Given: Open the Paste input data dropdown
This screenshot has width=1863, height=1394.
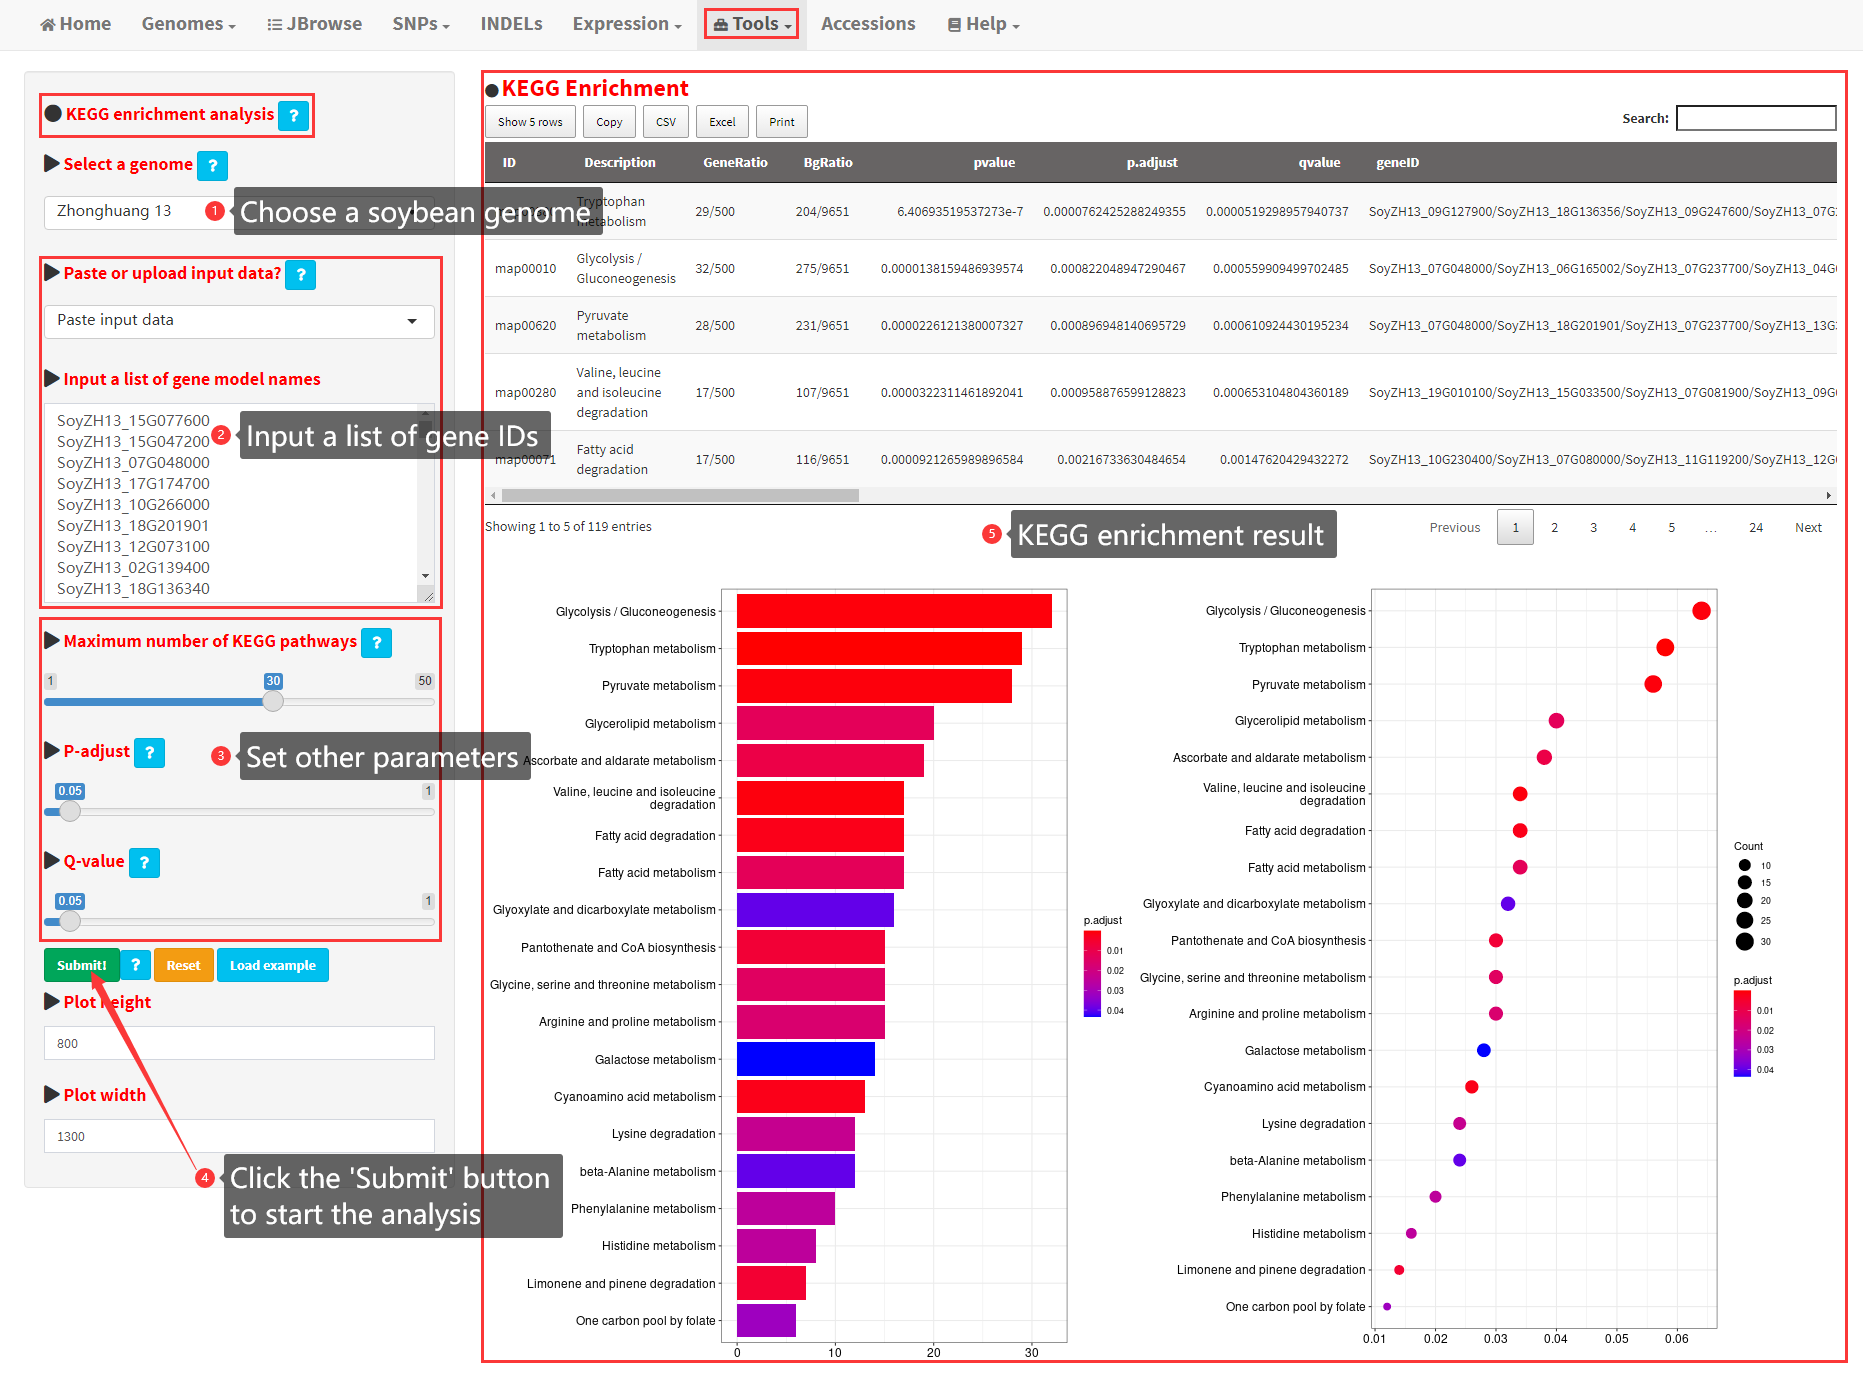Looking at the screenshot, I should tap(238, 321).
